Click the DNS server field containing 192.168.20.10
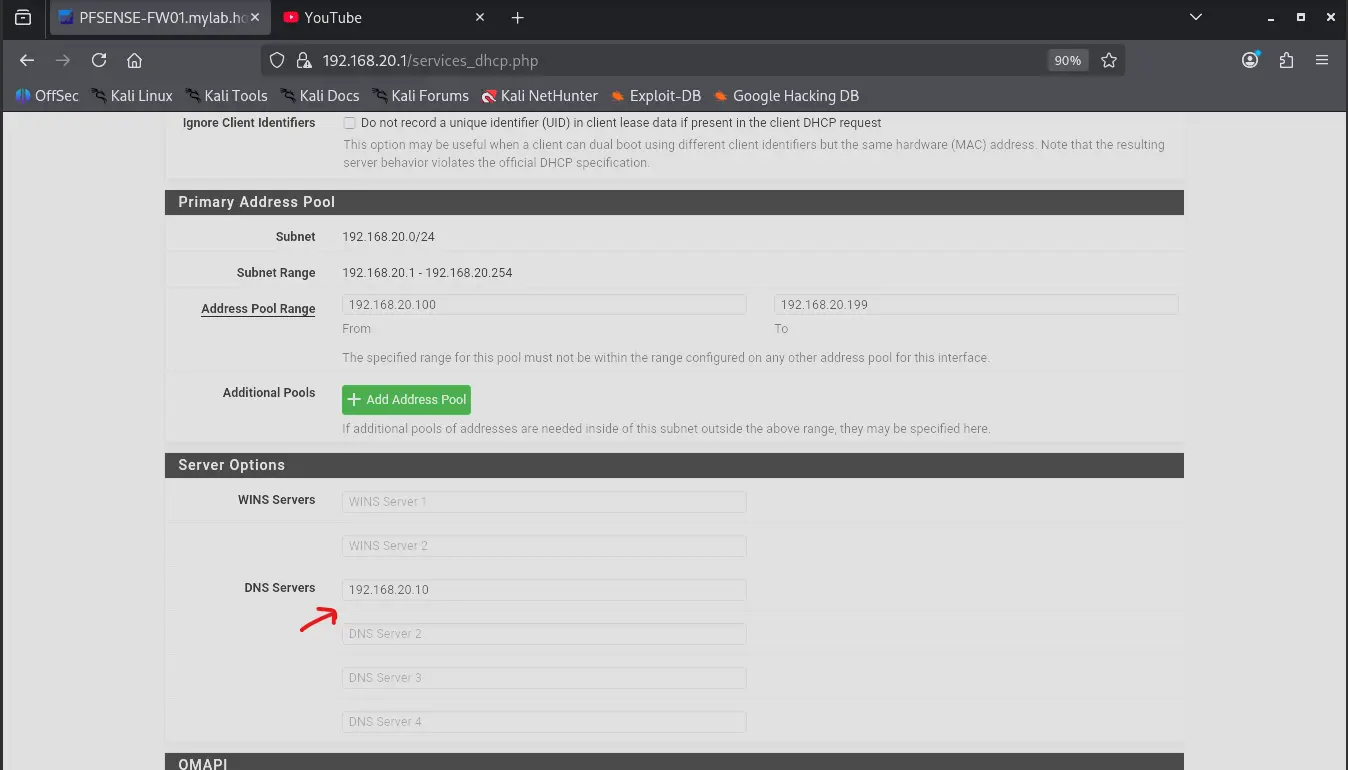 pos(544,590)
